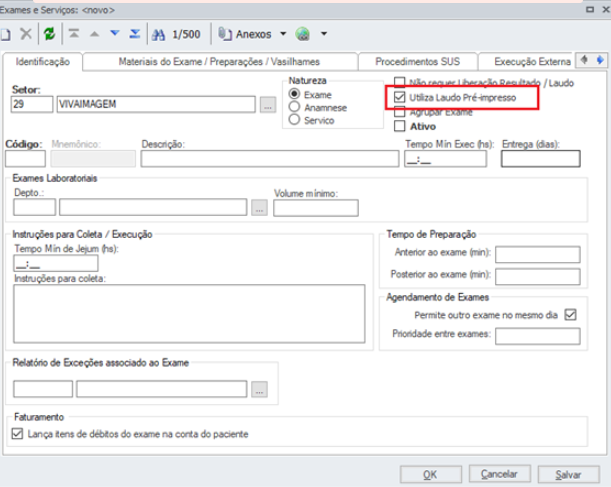Open Depto lookup ellipsis button
611x487 pixels.
259,208
